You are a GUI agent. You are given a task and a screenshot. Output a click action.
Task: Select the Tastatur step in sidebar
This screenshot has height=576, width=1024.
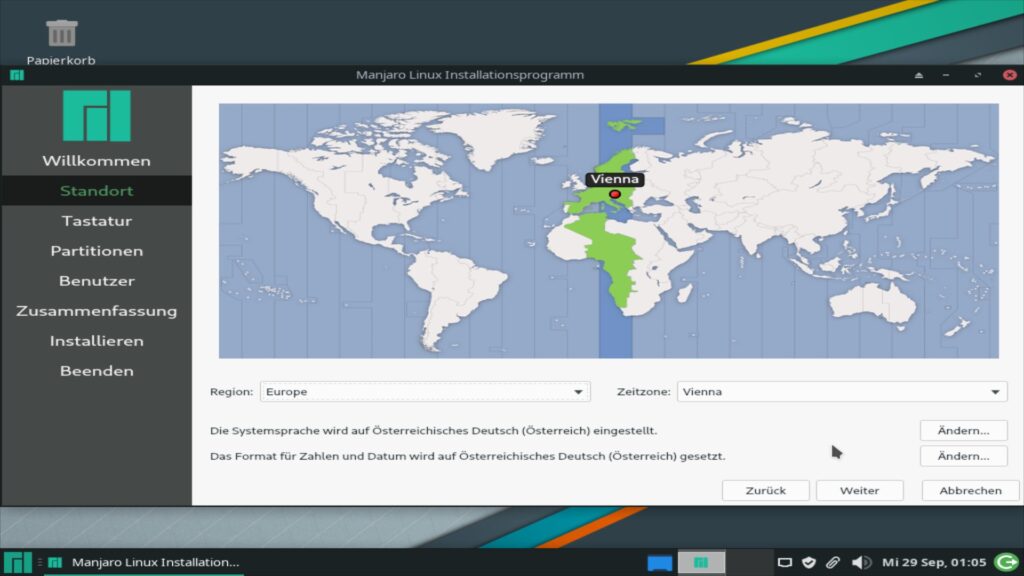pyautogui.click(x=97, y=221)
